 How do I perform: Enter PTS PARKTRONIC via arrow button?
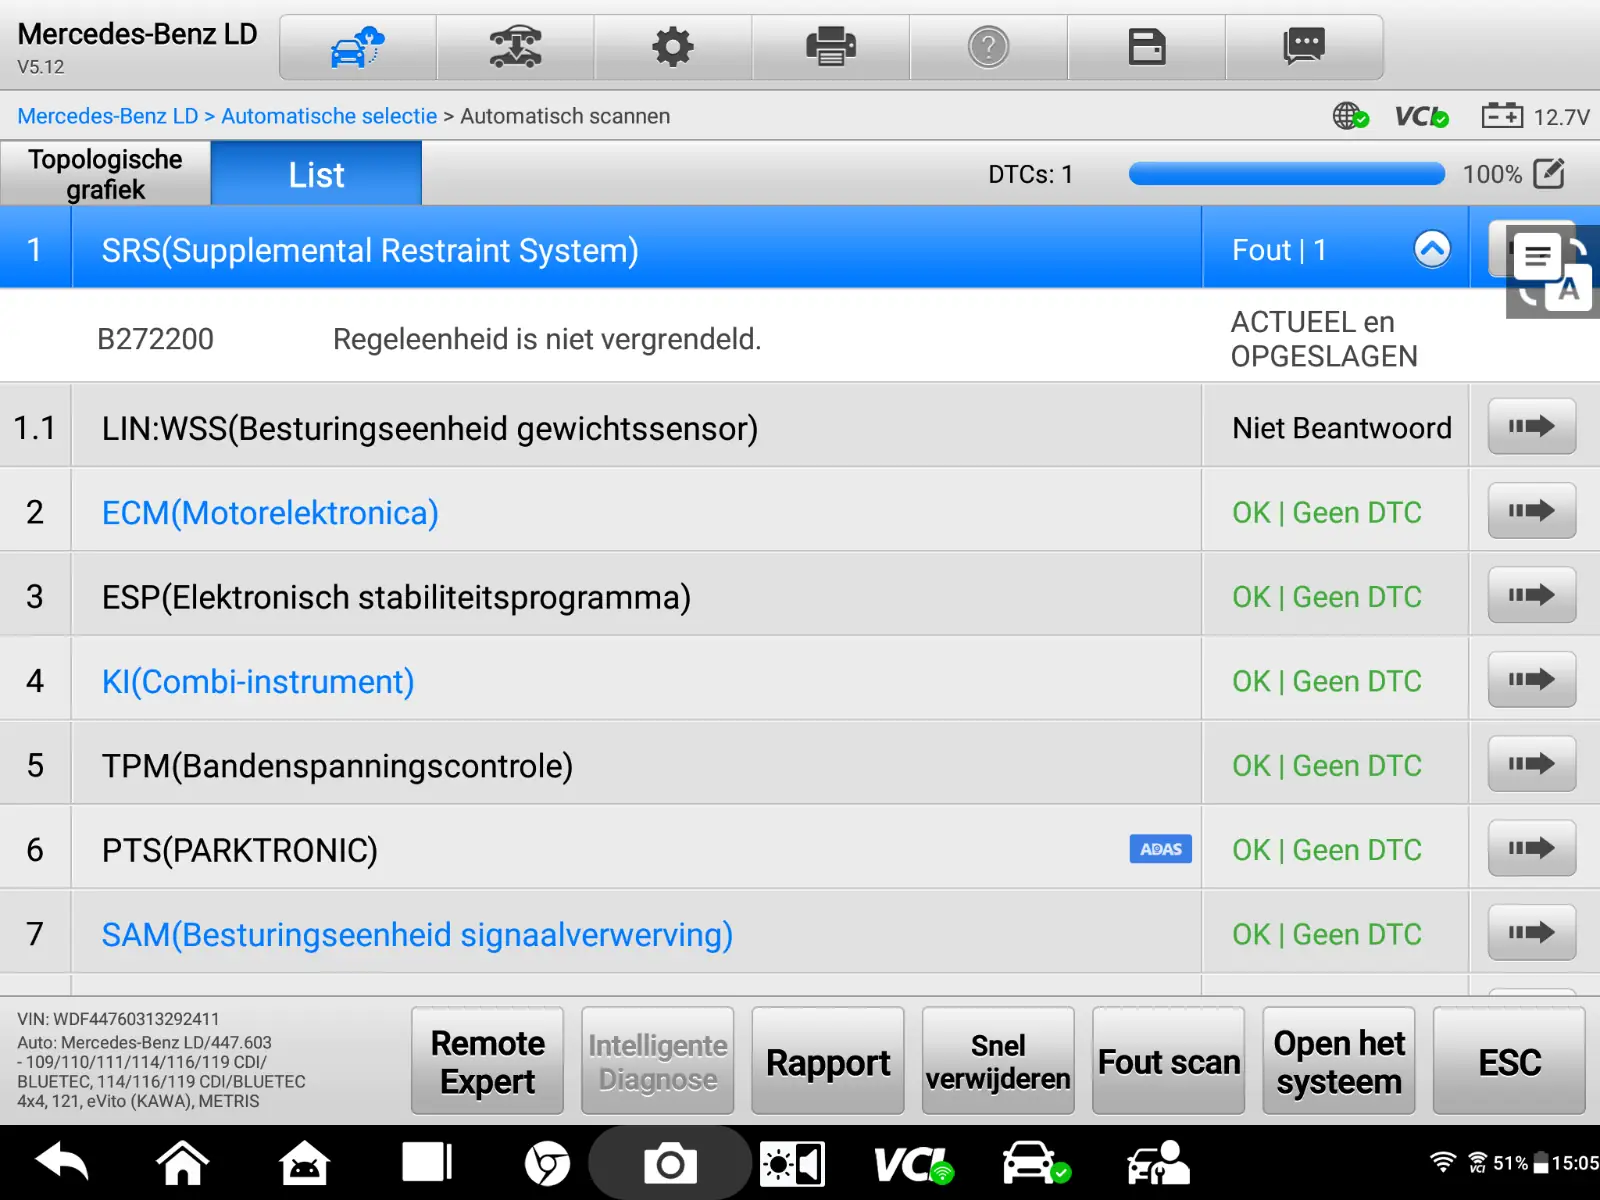point(1532,849)
